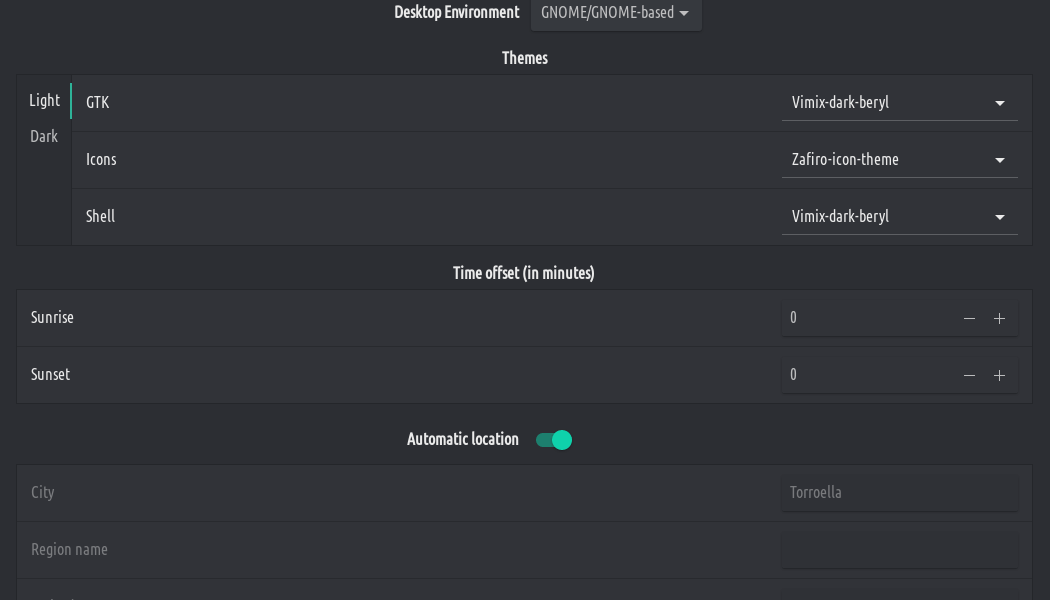Click the Sunset offset value field
The image size is (1050, 600).
point(865,375)
